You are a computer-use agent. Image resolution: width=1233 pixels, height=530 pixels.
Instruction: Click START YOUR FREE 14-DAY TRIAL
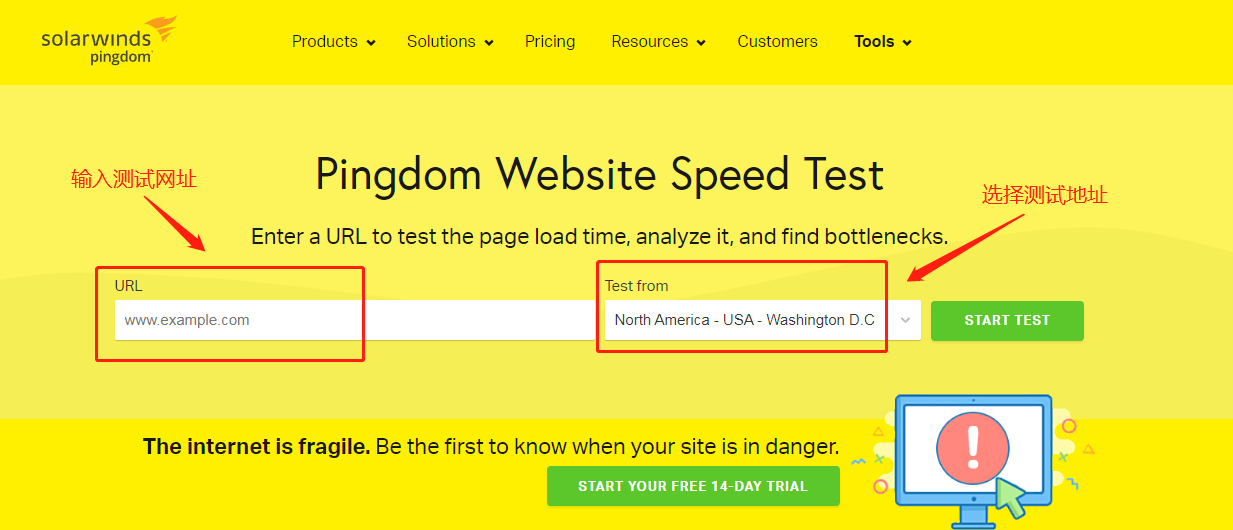pyautogui.click(x=693, y=486)
